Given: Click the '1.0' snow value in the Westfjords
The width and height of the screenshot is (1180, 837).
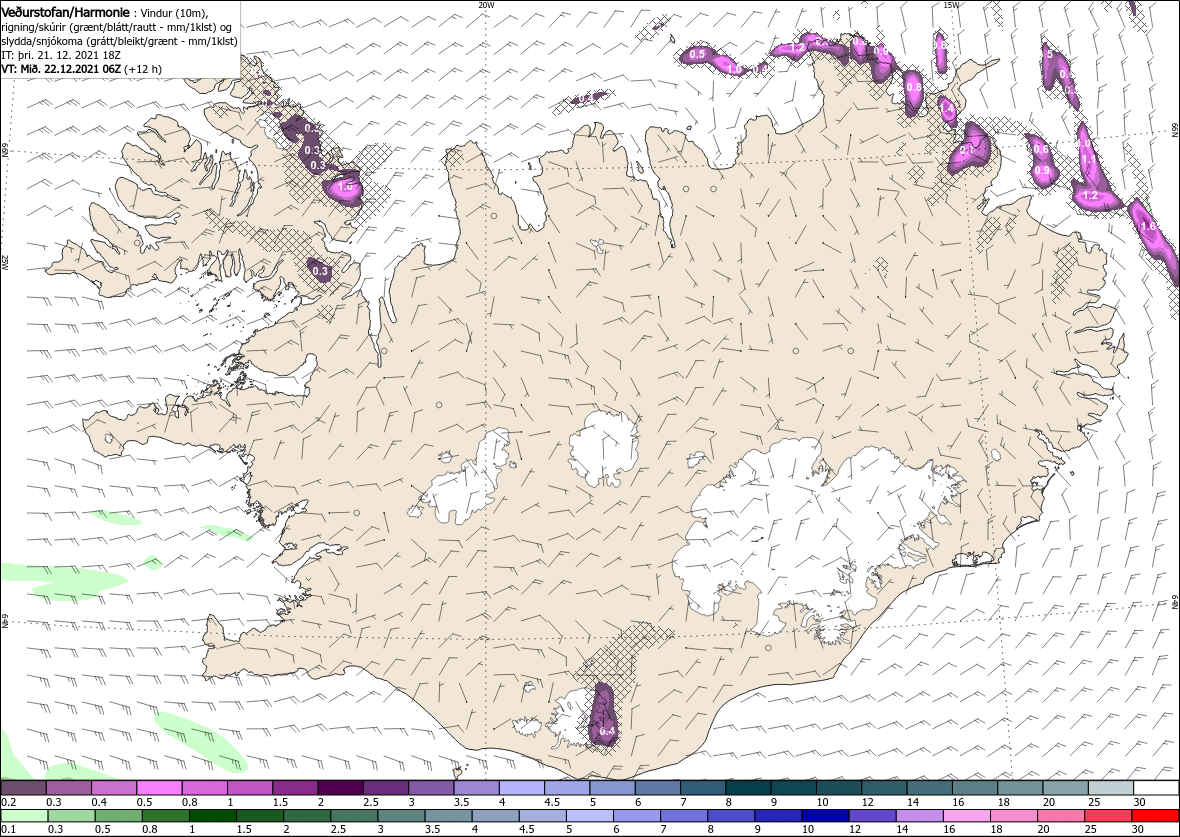Looking at the screenshot, I should pyautogui.click(x=346, y=186).
